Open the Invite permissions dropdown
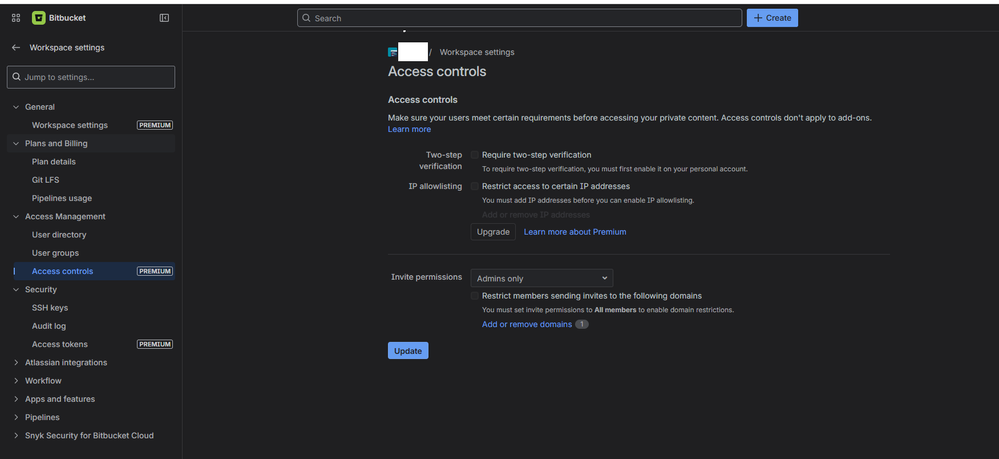The height and width of the screenshot is (459, 999). click(542, 278)
